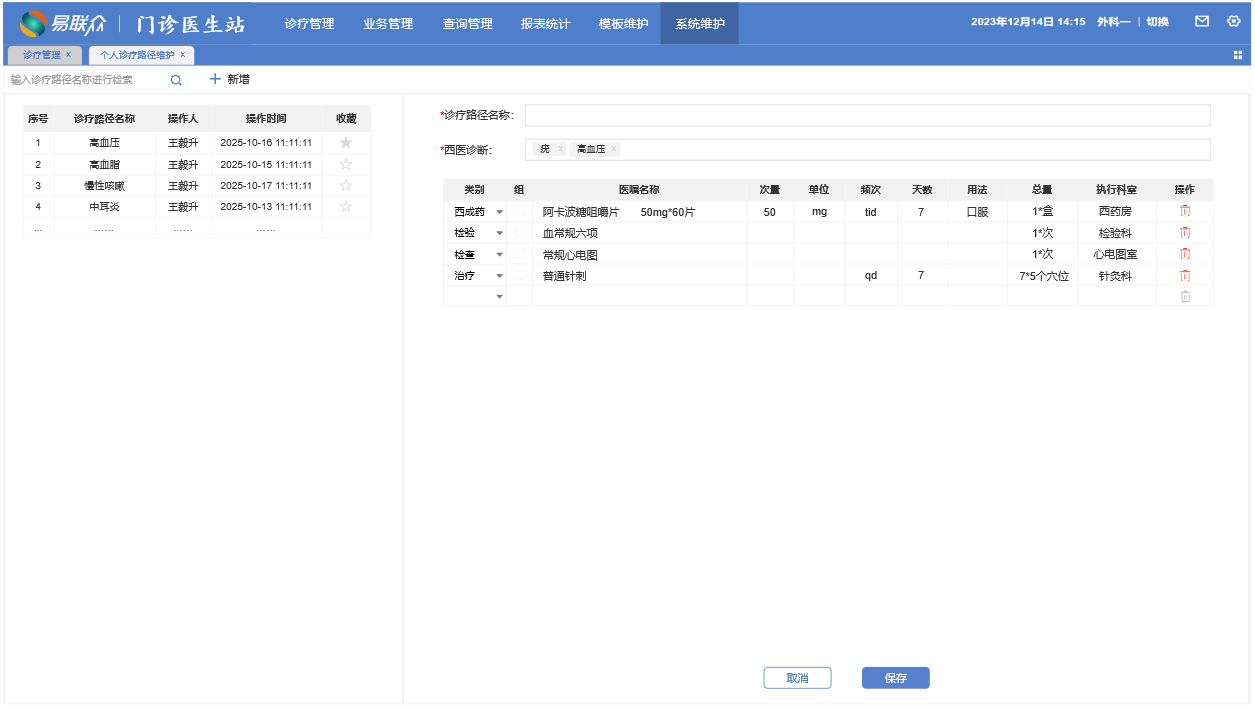The image size is (1255, 708).
Task: Click the 2025-10-17 11:11:11 time cell
Action: coord(266,185)
